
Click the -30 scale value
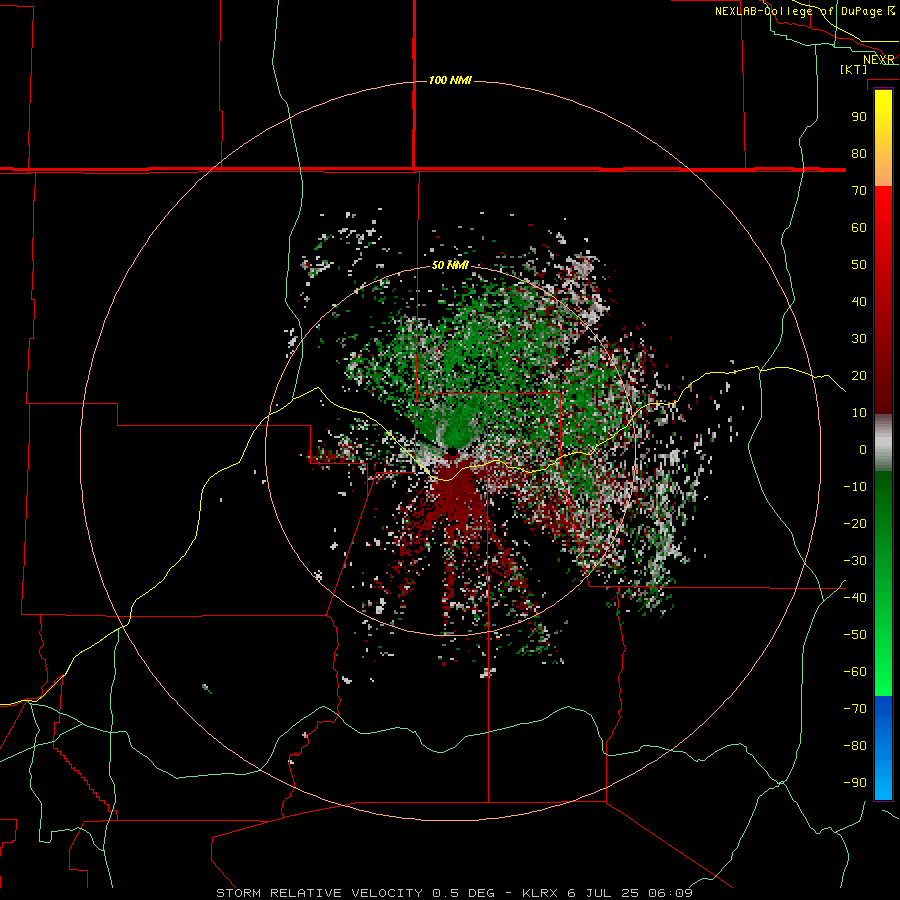(855, 561)
